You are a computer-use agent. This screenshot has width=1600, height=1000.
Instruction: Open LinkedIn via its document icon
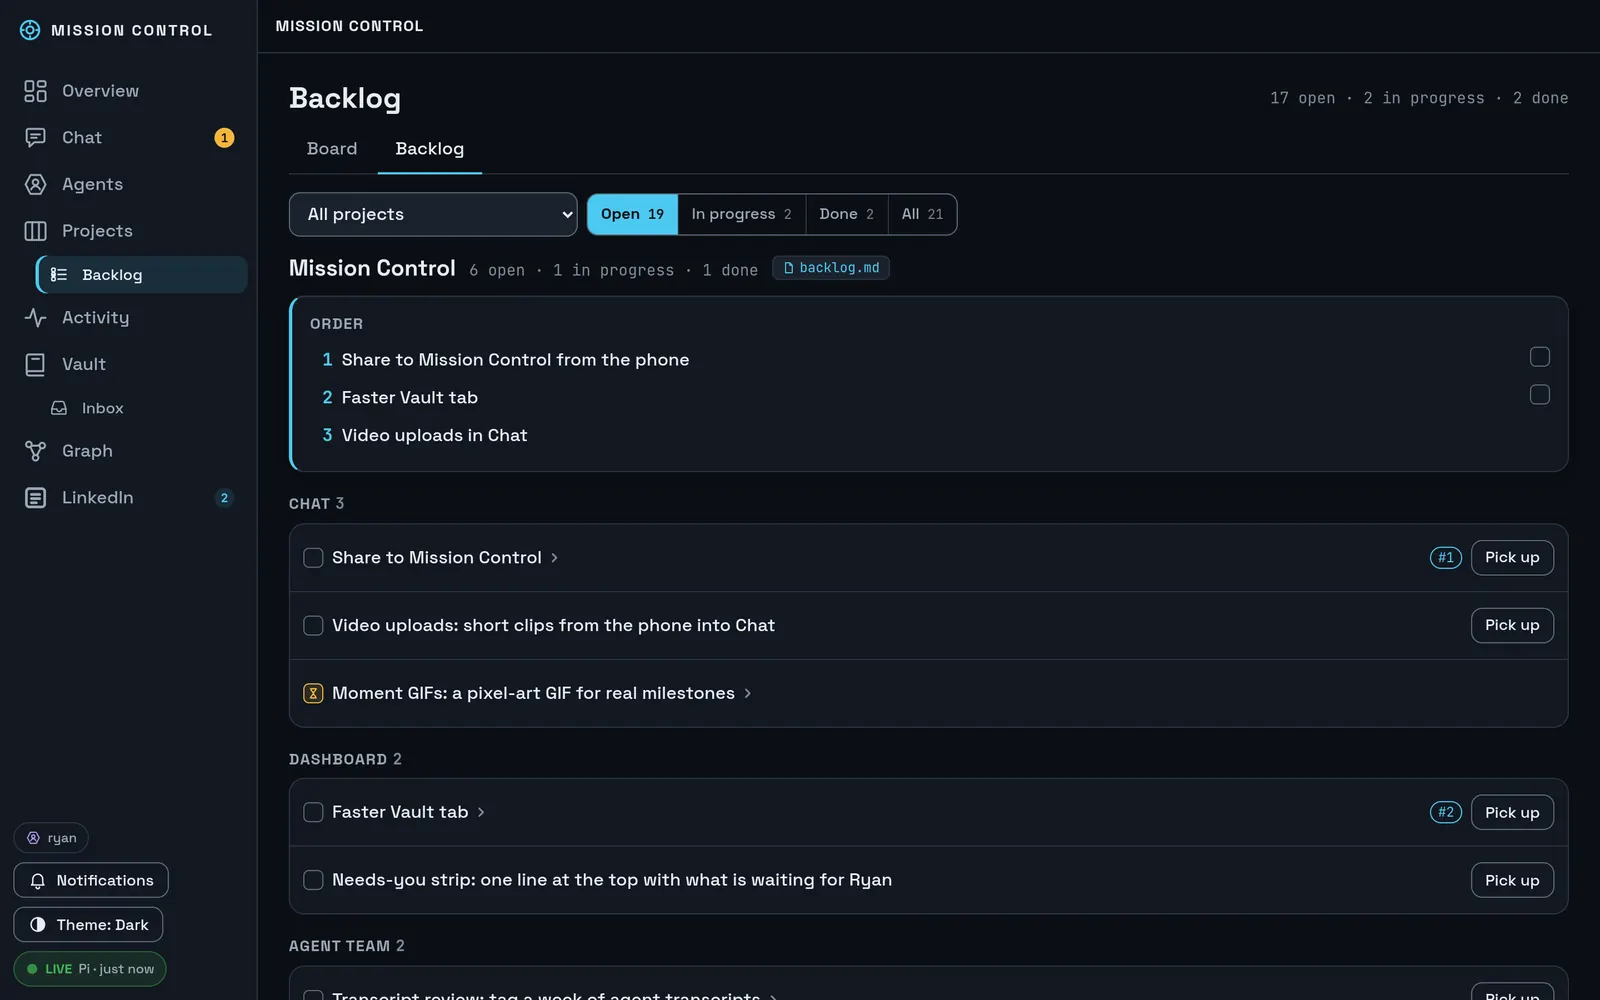(x=35, y=498)
